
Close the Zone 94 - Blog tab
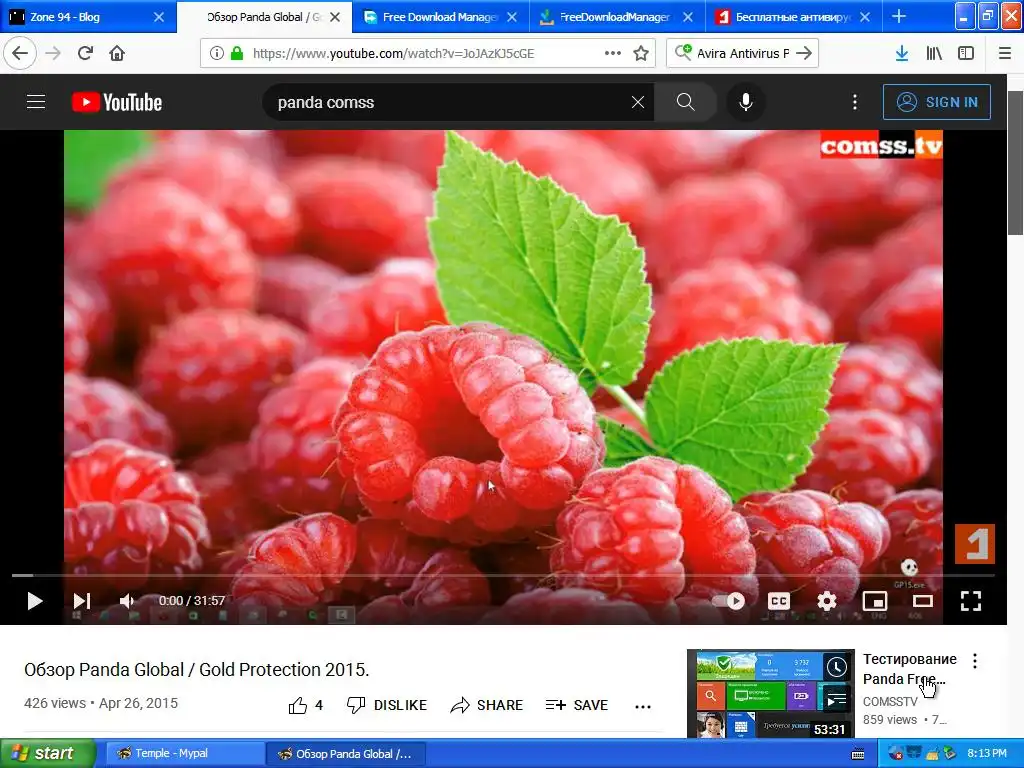click(159, 17)
